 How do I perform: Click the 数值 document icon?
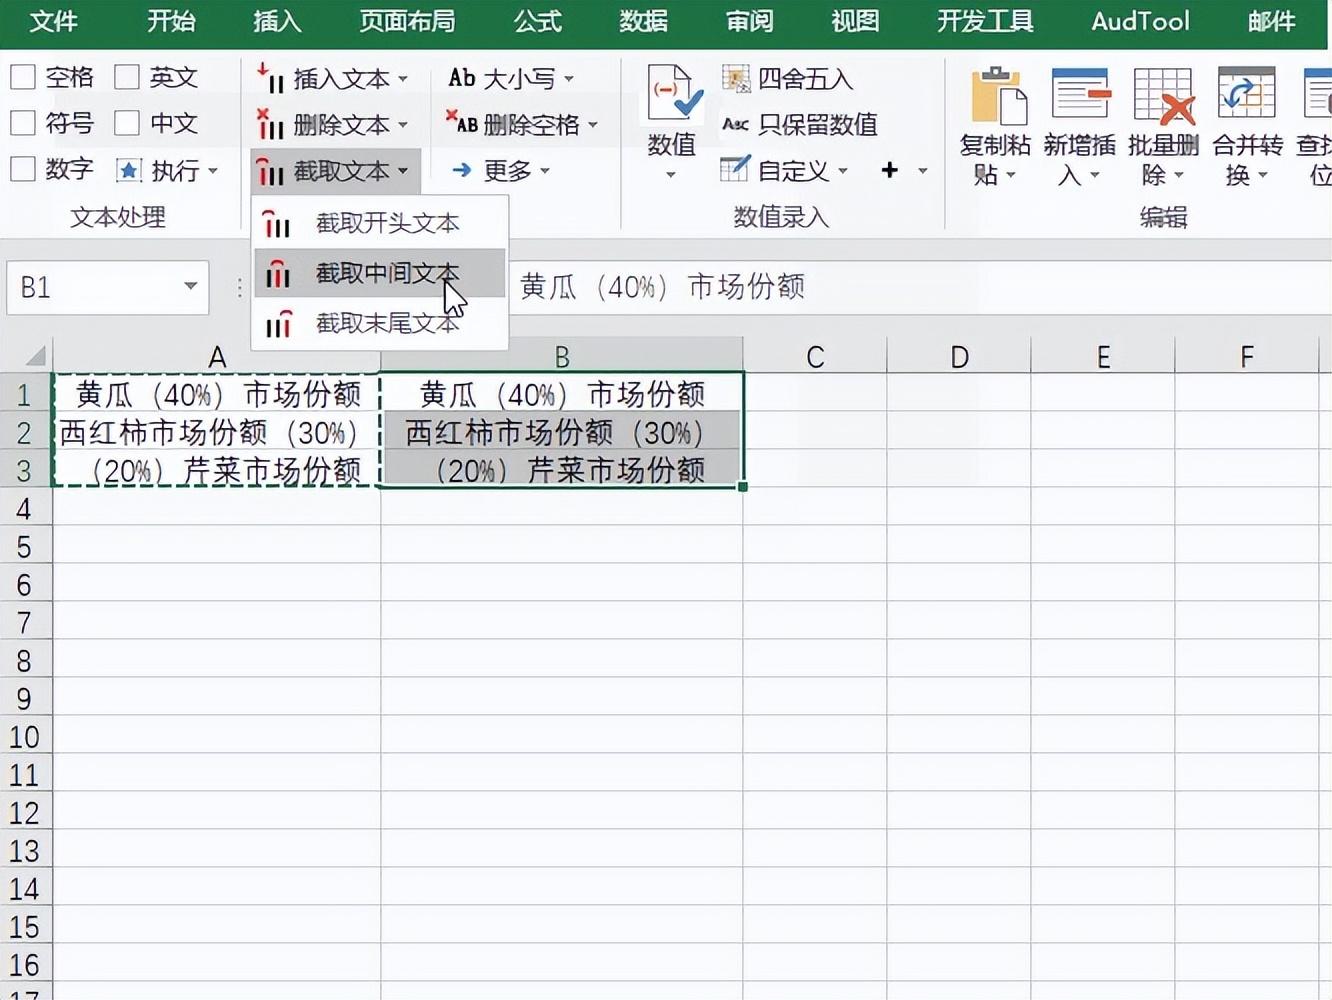click(674, 93)
